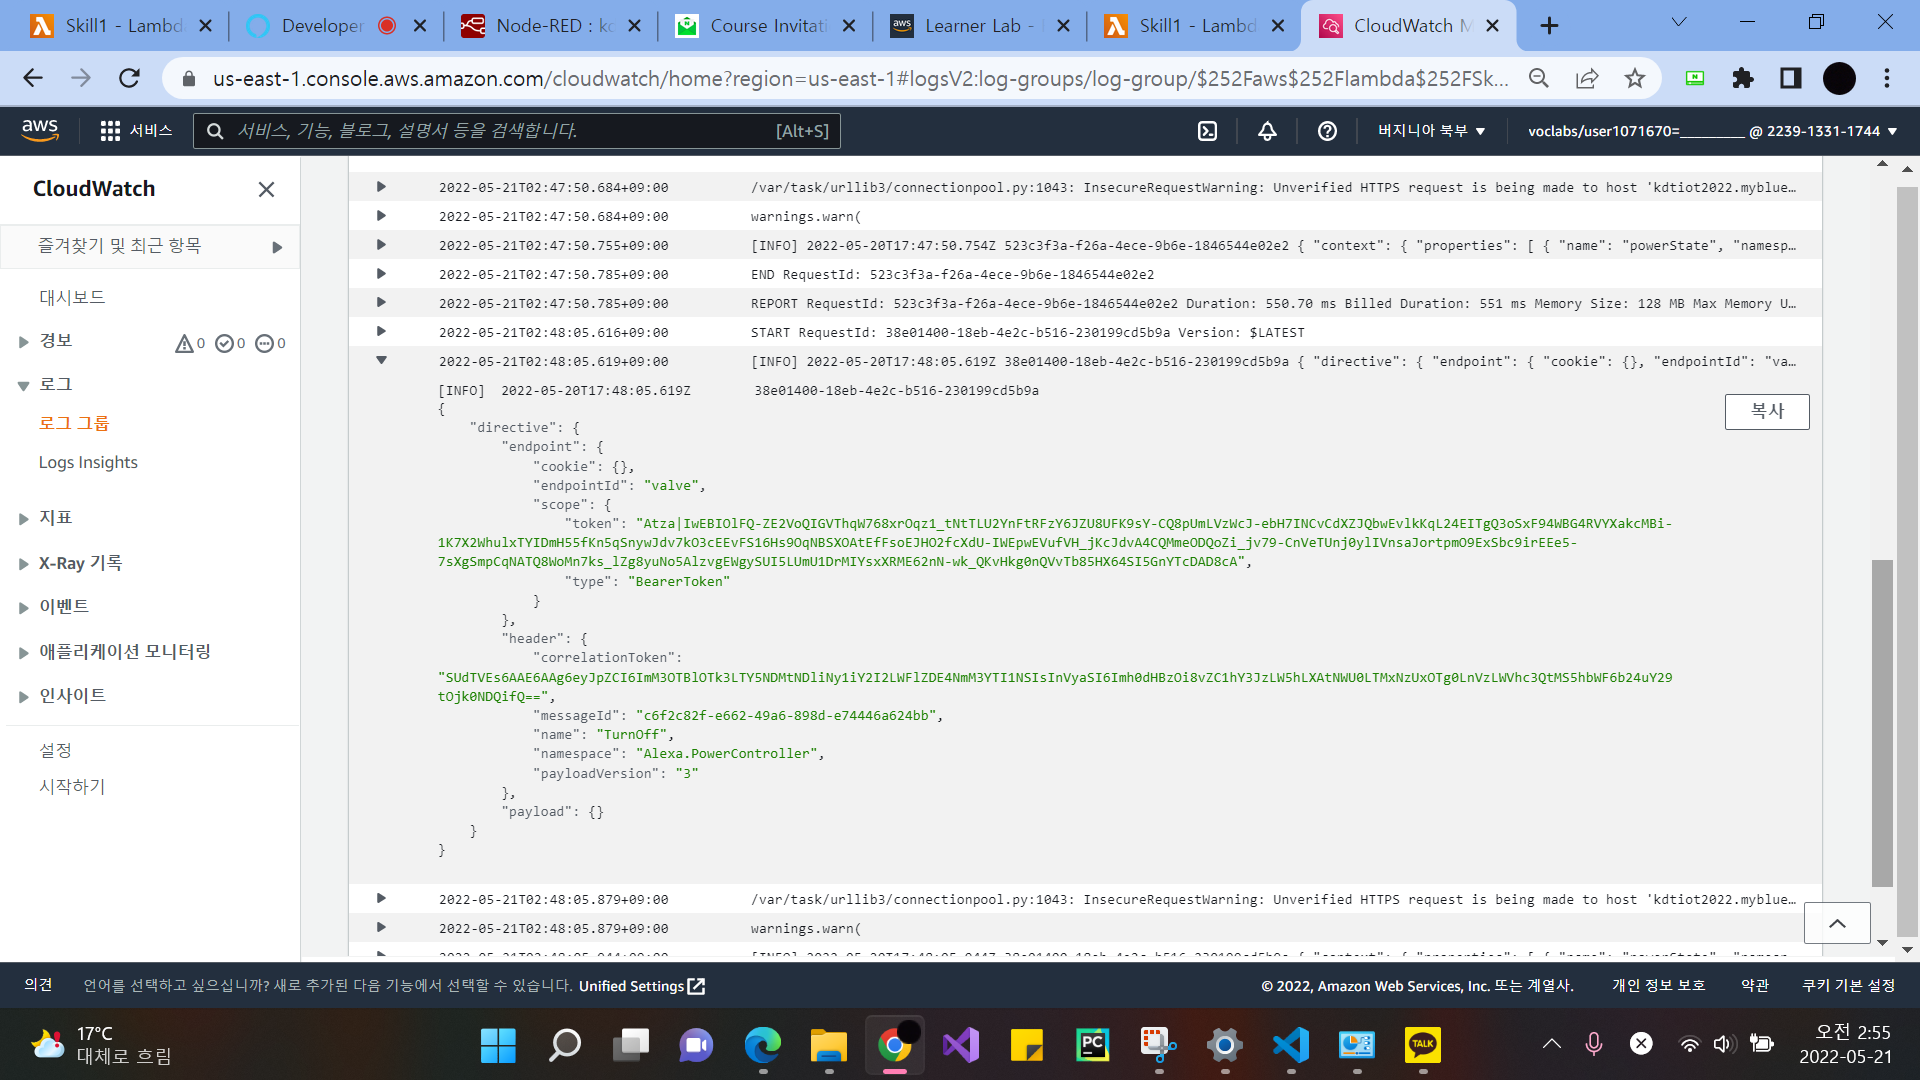The image size is (1920, 1080).
Task: Open the 버지니아 북부 region dropdown
Action: (x=1431, y=131)
